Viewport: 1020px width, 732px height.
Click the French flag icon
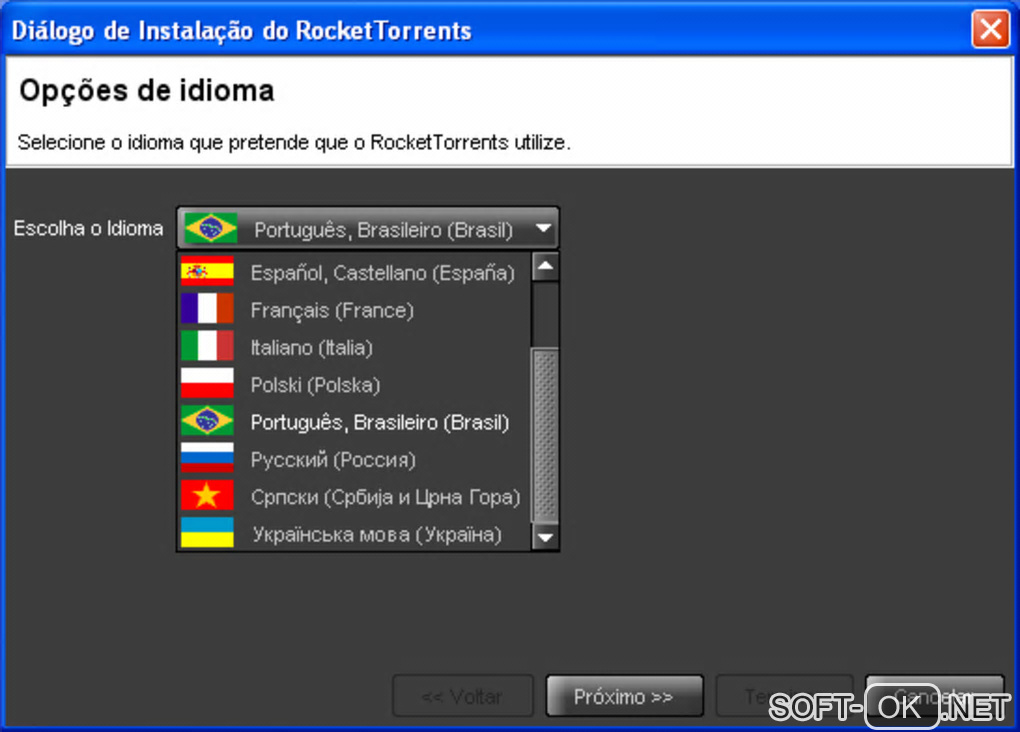(207, 308)
